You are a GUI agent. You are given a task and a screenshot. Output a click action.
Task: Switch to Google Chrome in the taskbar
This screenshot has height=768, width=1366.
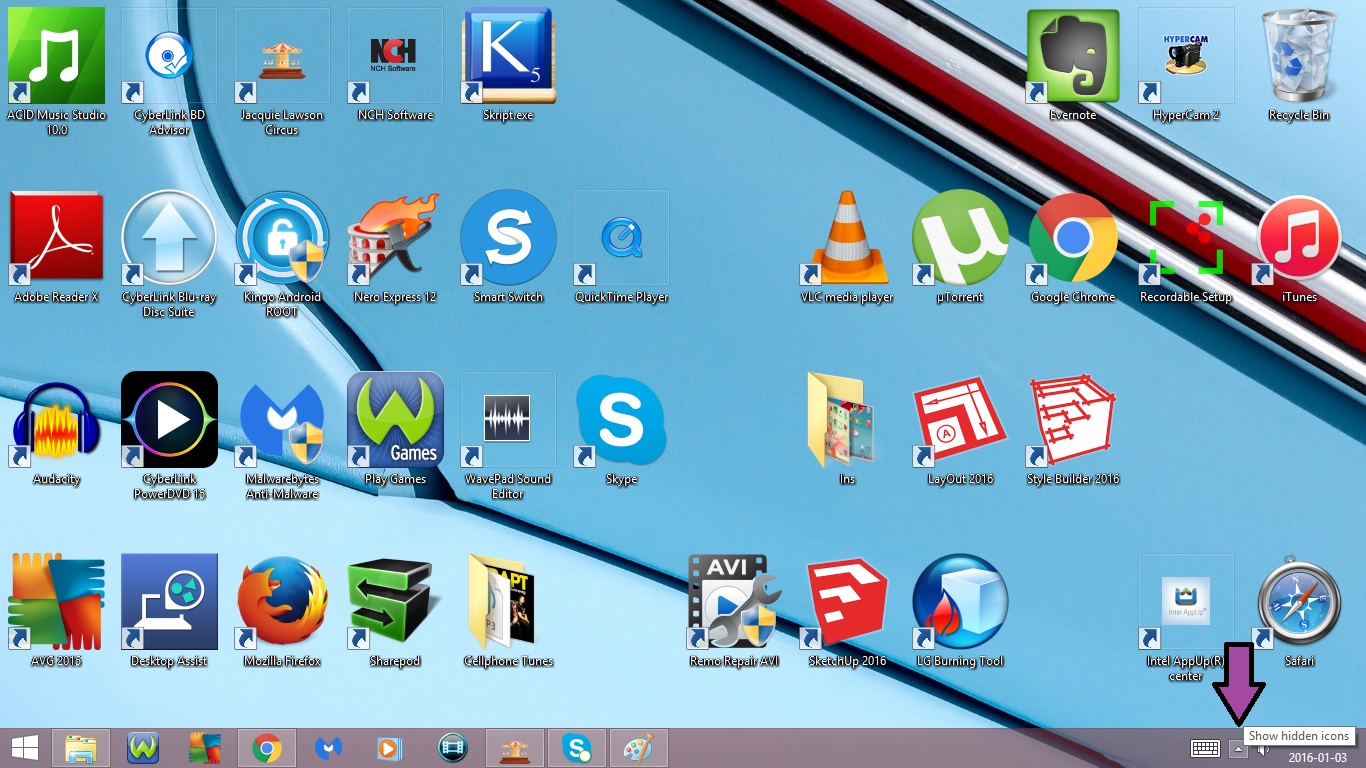coord(266,748)
